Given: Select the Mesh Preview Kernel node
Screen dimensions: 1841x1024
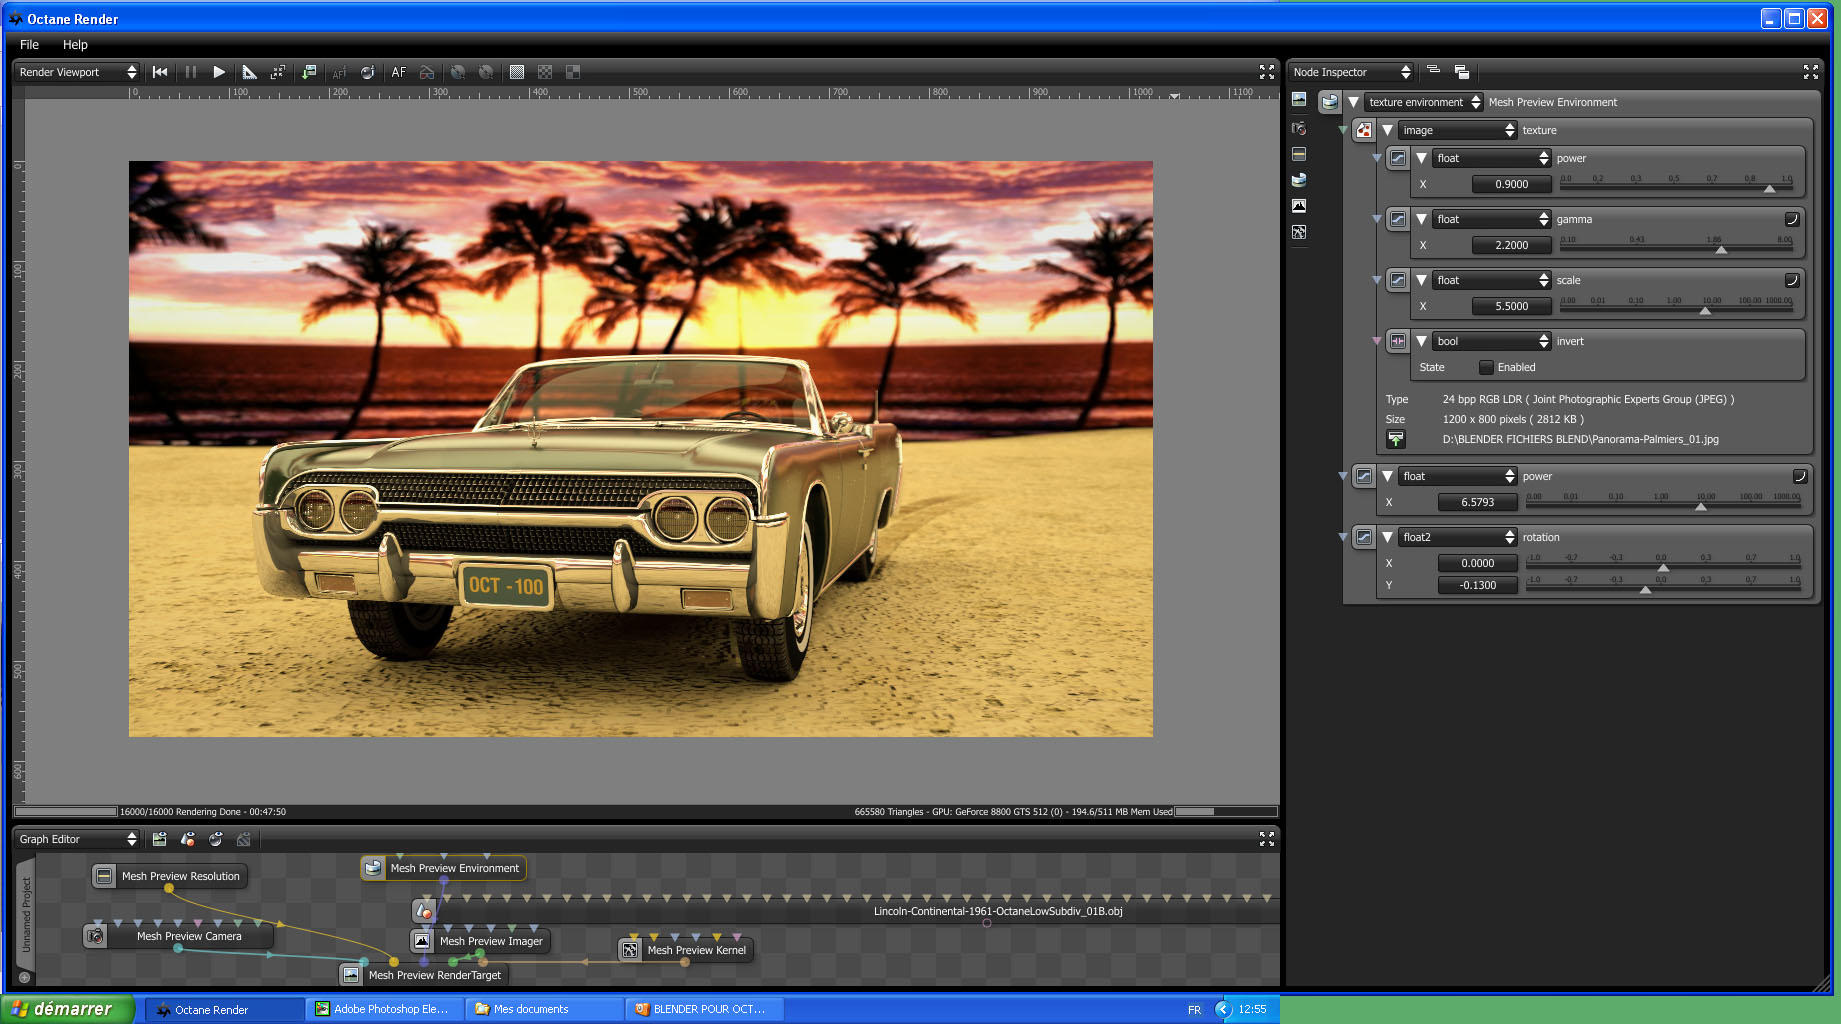Looking at the screenshot, I should (x=685, y=950).
